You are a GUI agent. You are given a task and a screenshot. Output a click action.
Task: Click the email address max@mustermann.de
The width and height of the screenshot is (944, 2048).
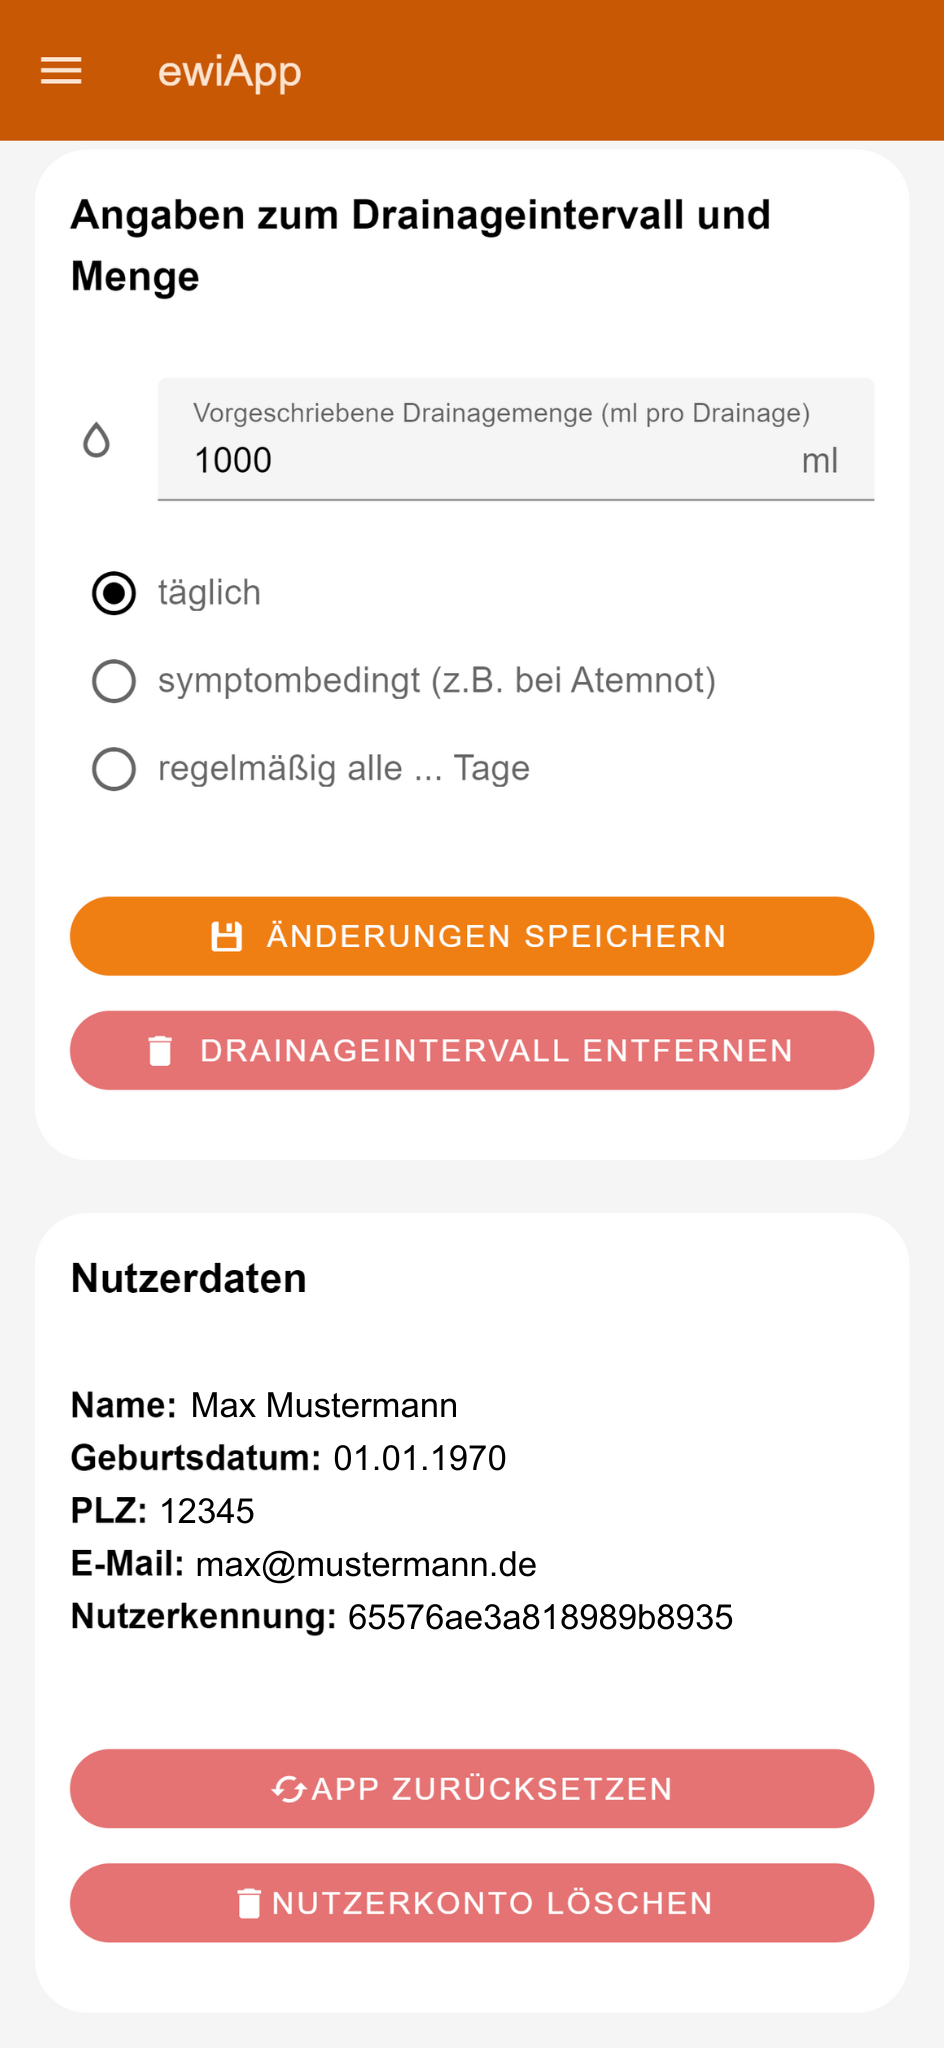[366, 1564]
